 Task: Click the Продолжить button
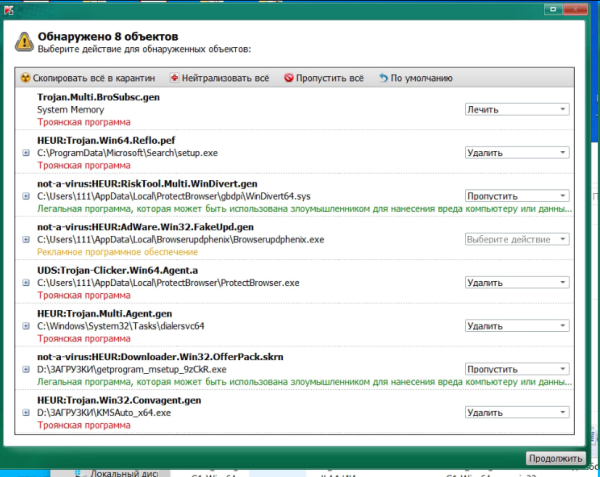click(x=556, y=458)
